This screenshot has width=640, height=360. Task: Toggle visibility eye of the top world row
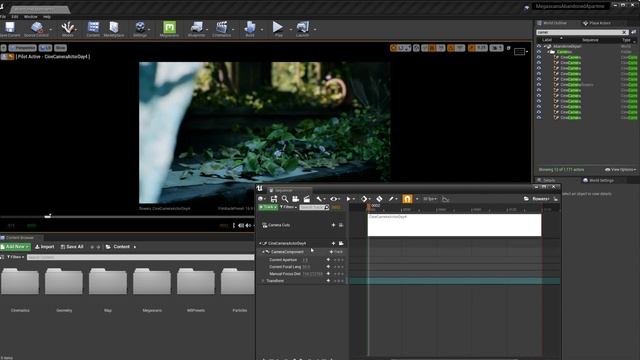click(x=539, y=46)
